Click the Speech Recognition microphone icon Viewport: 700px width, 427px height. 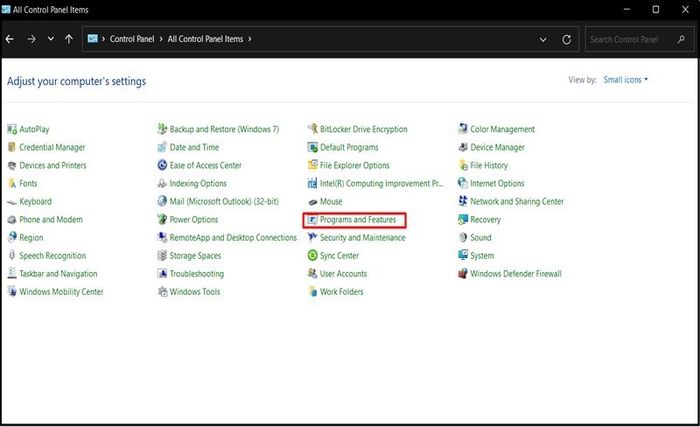click(12, 255)
